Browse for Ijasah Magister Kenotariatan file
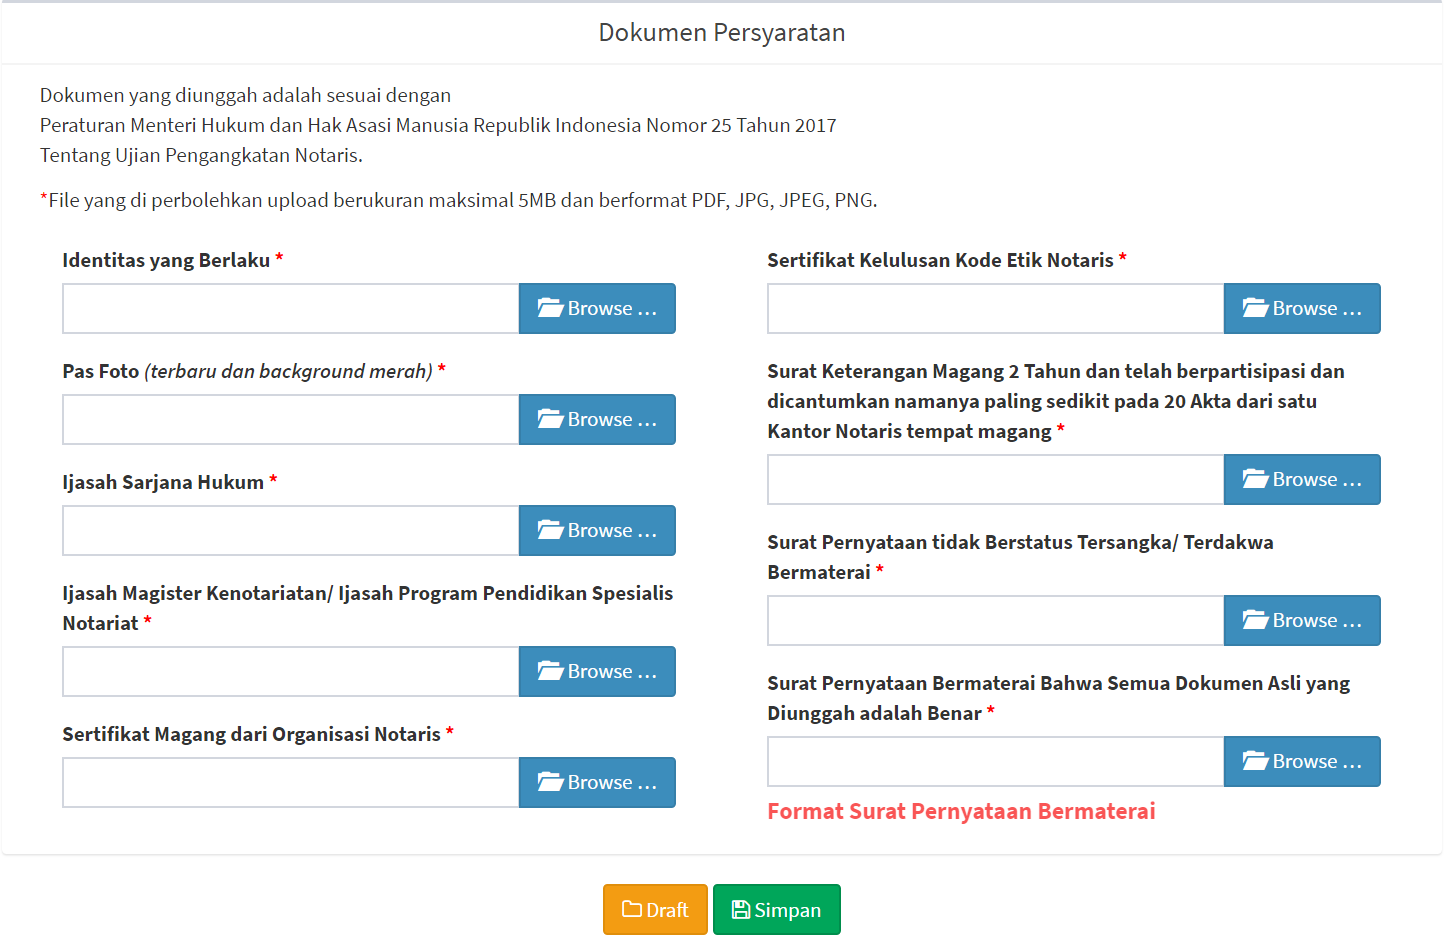1444x945 pixels. coord(597,671)
